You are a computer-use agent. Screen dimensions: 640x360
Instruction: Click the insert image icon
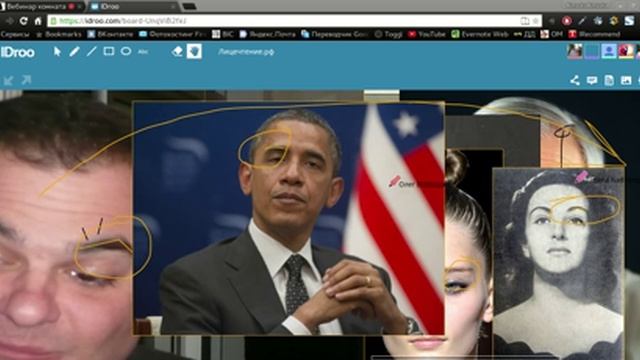626,80
